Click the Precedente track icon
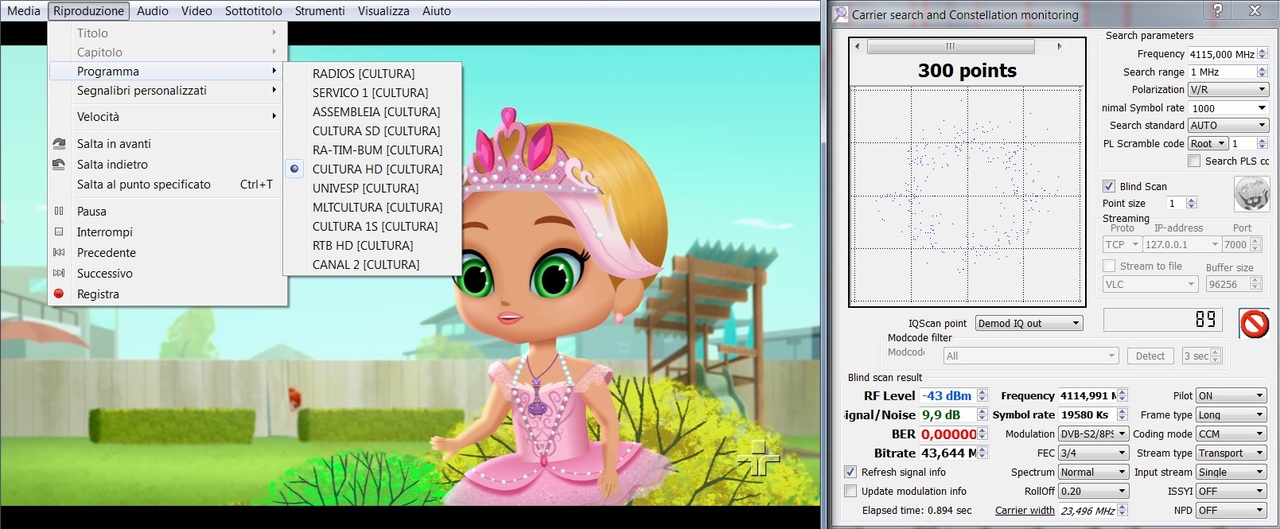This screenshot has width=1280, height=529. click(x=59, y=253)
